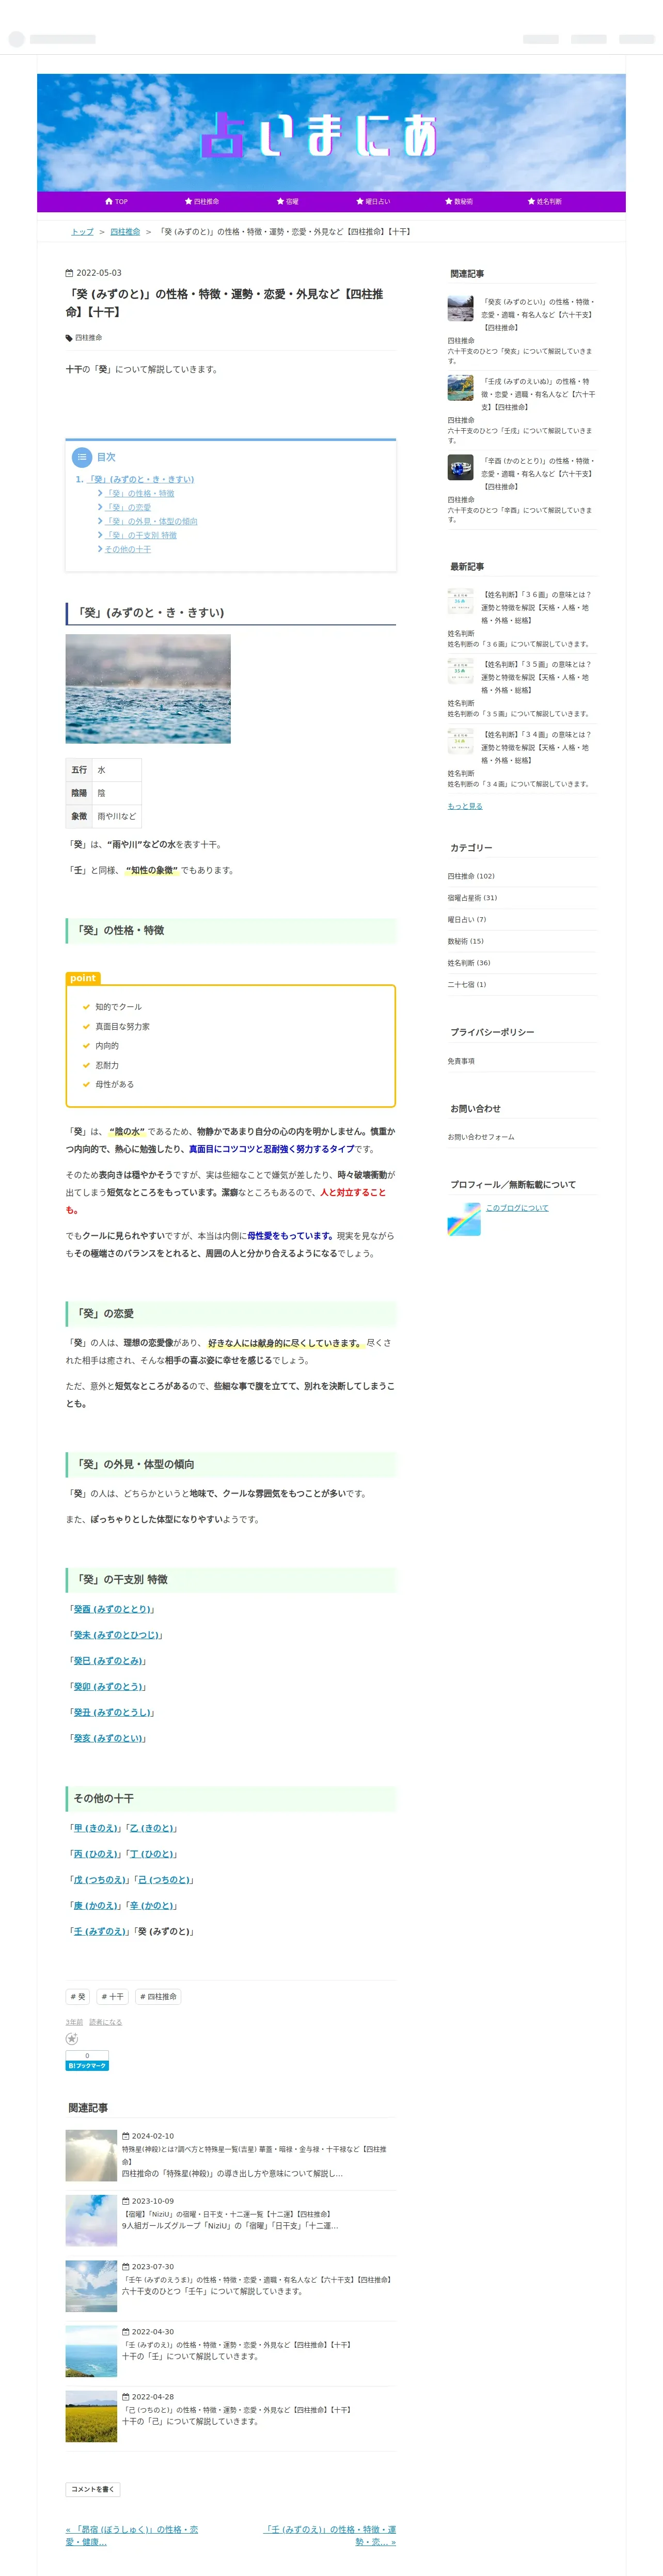Open category 宿曜占星術 (31)
The image size is (663, 2576).
472,899
